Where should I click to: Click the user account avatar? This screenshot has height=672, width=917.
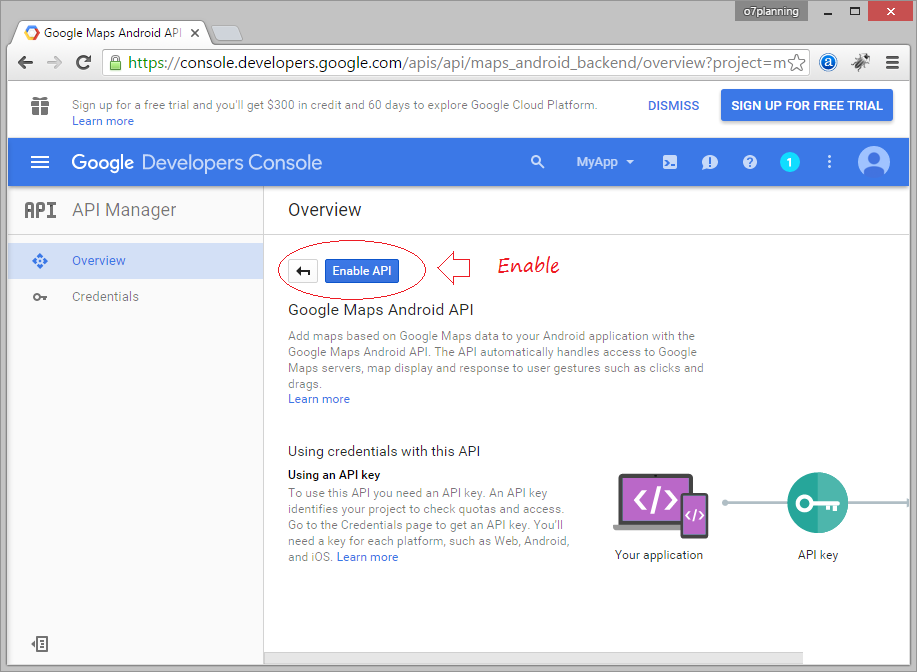pos(874,162)
